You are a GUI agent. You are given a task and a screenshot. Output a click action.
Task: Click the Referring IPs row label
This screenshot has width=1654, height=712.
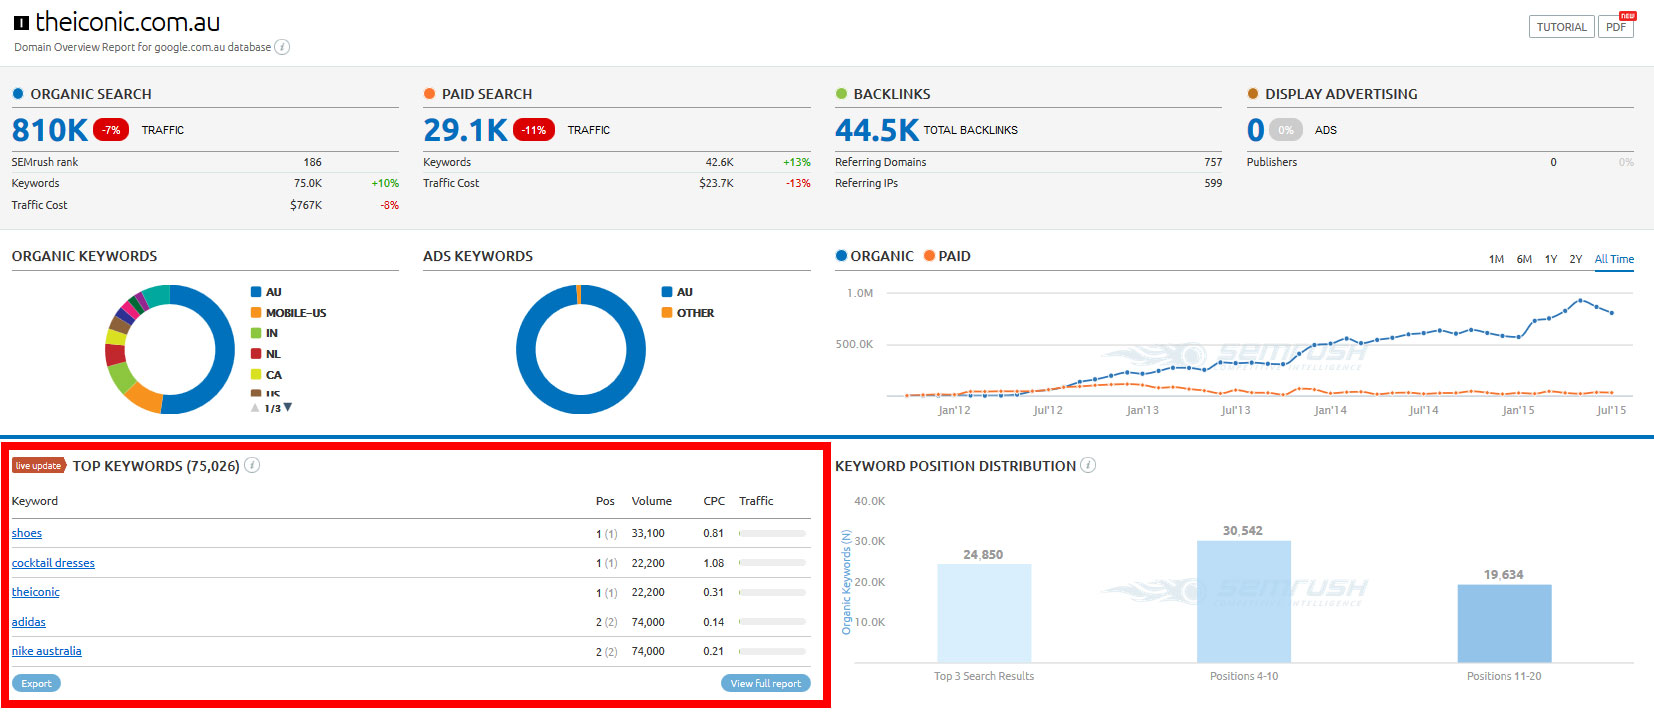[866, 183]
